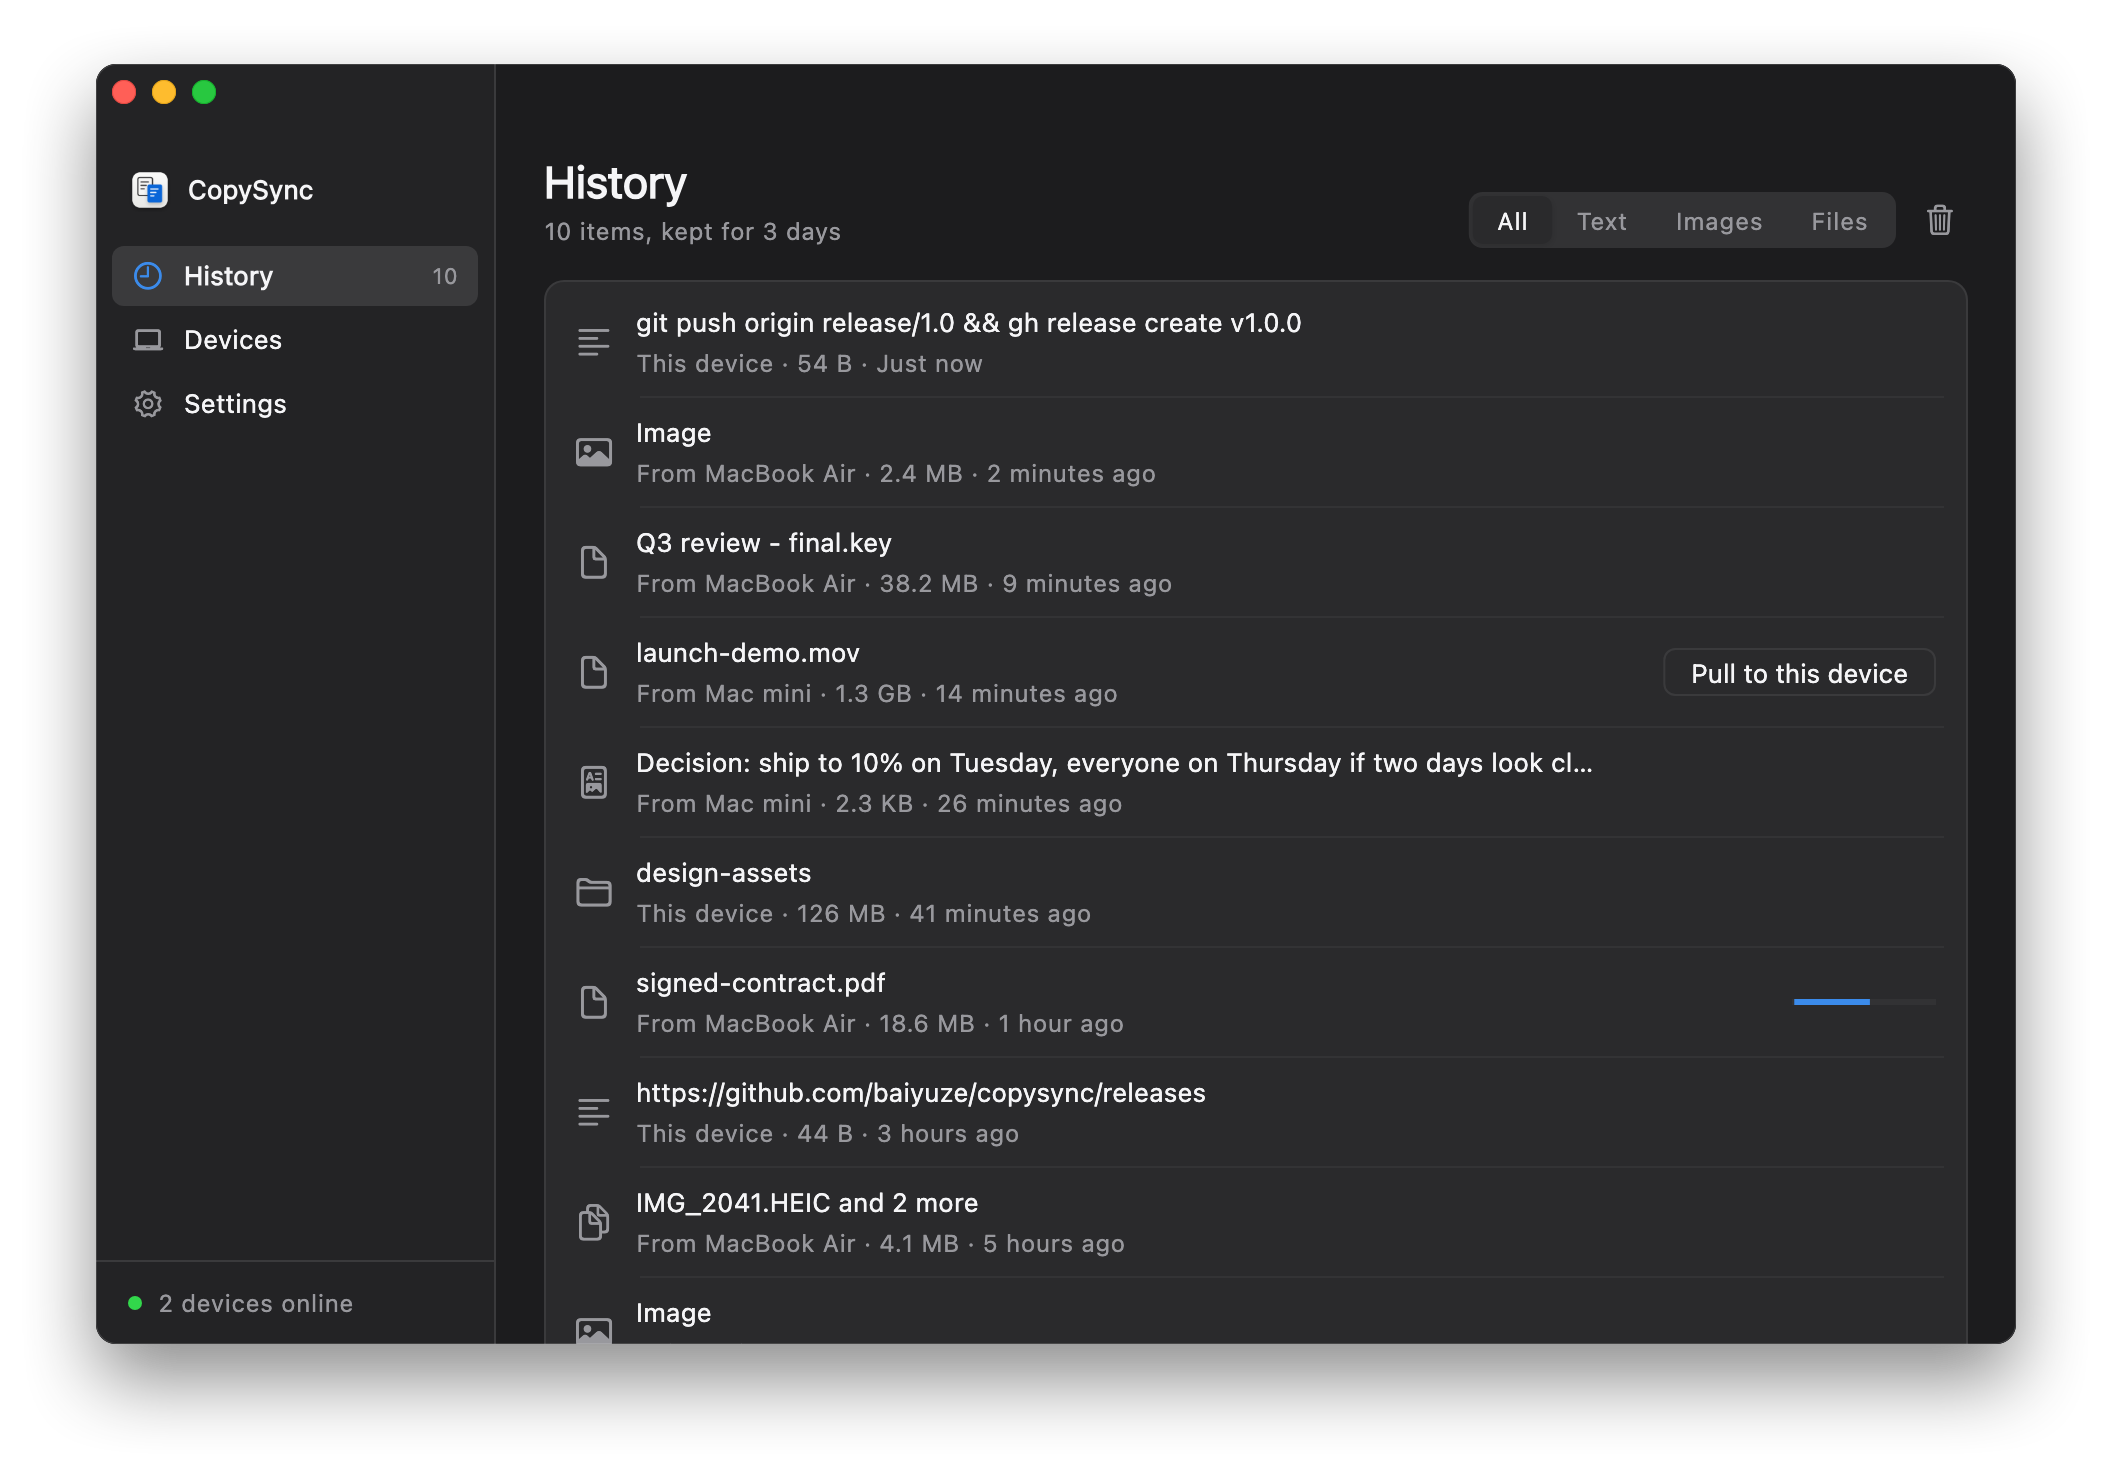Click the file icon for Q3 review - final.key
This screenshot has width=2112, height=1472.
pos(593,562)
